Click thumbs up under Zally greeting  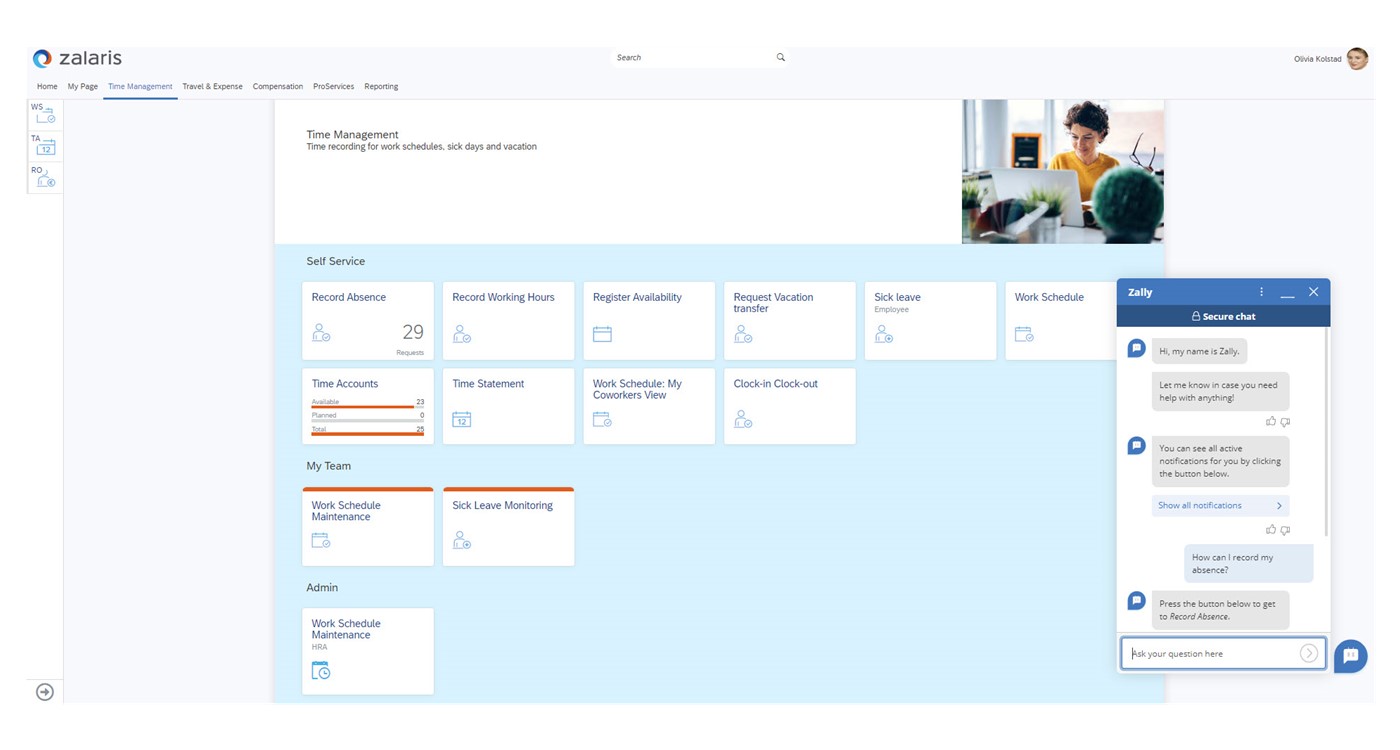point(1271,422)
